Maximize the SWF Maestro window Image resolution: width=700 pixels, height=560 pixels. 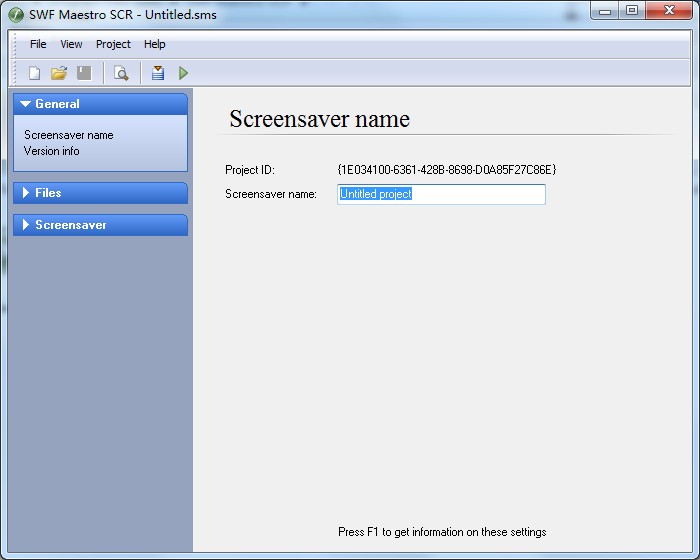click(632, 11)
